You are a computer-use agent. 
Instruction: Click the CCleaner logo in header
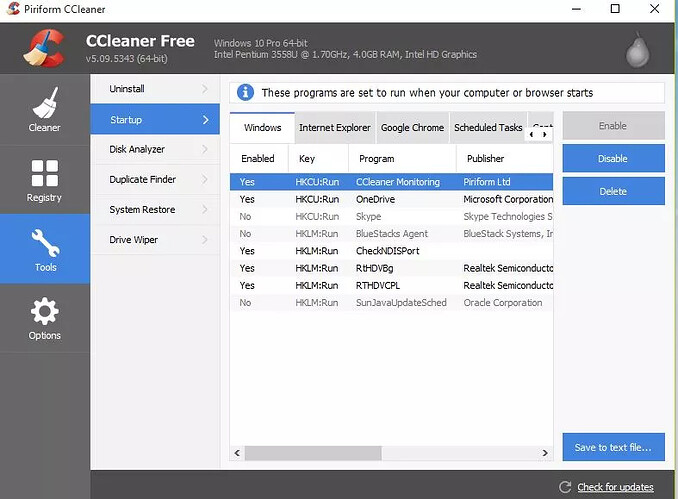(x=43, y=48)
